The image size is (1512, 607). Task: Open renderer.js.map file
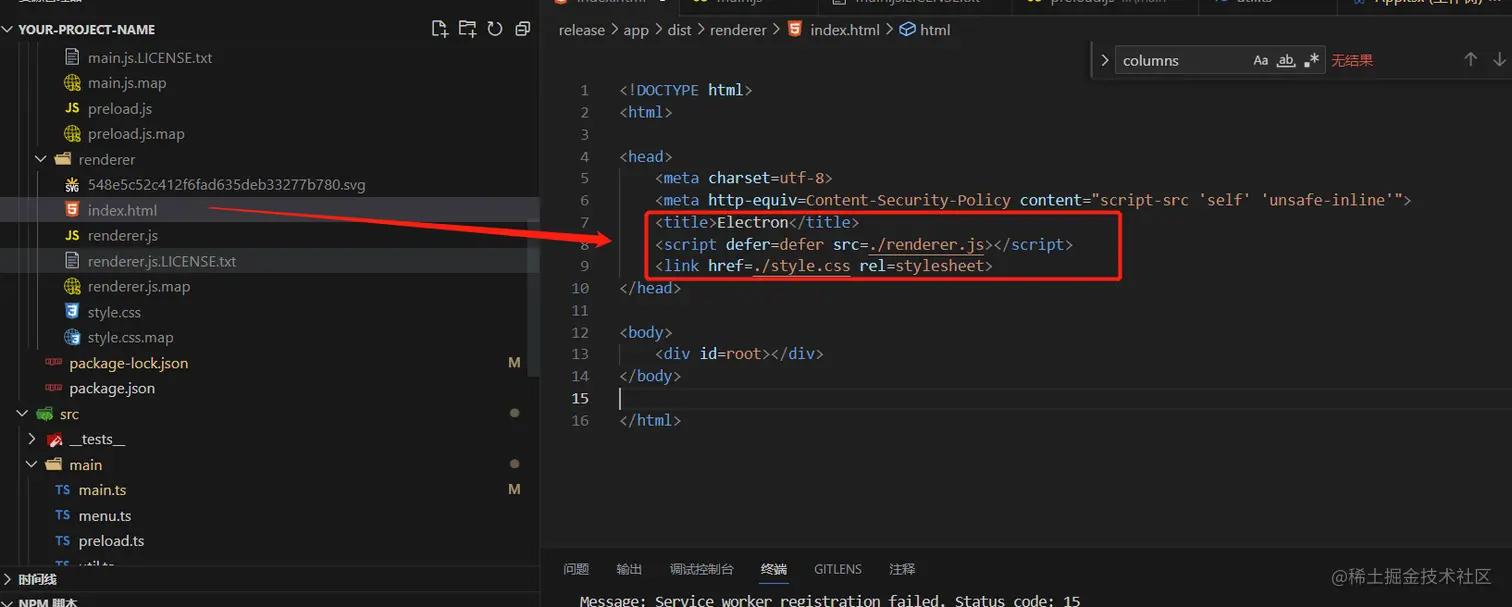(139, 287)
